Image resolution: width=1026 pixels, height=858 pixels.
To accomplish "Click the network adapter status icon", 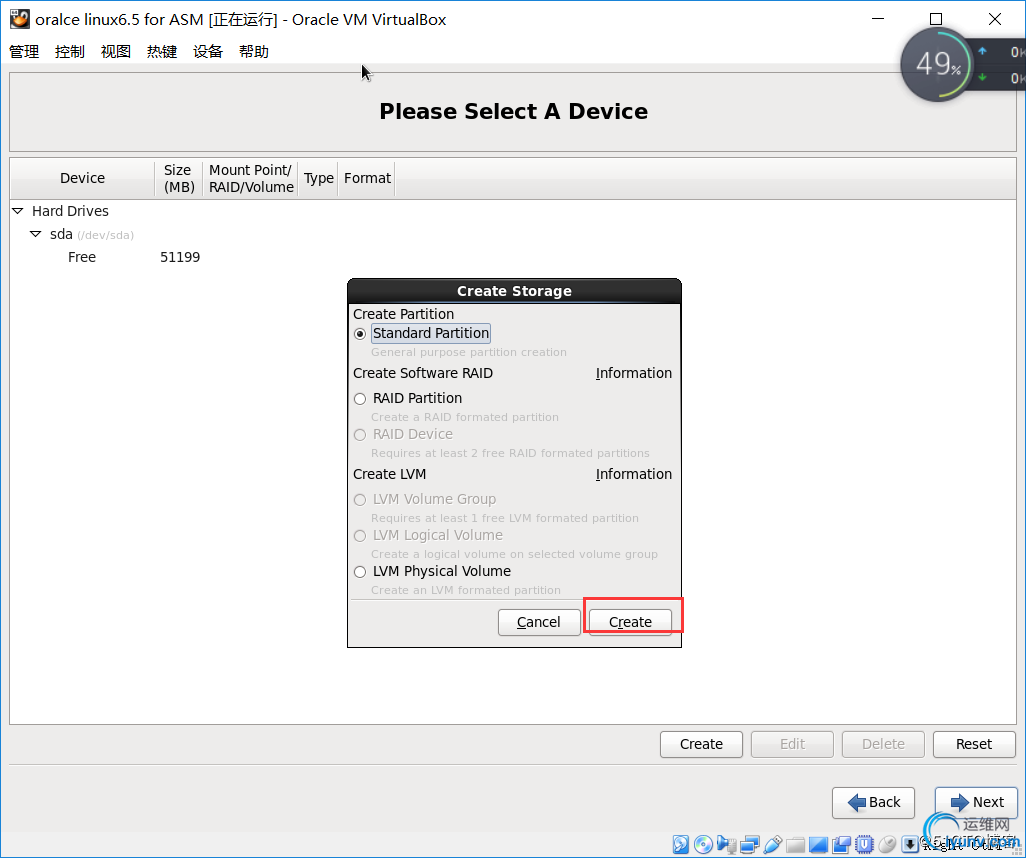I will click(750, 844).
